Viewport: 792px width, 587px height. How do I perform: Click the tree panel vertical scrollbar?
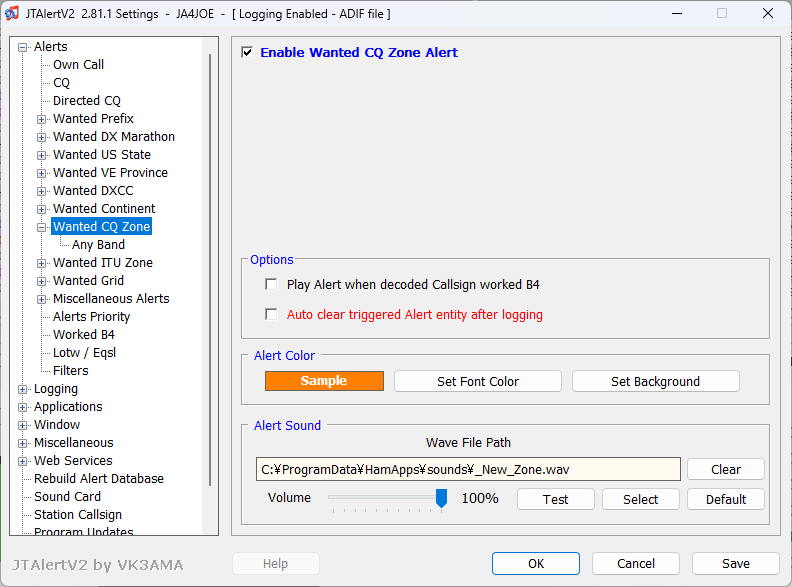pyautogui.click(x=210, y=270)
